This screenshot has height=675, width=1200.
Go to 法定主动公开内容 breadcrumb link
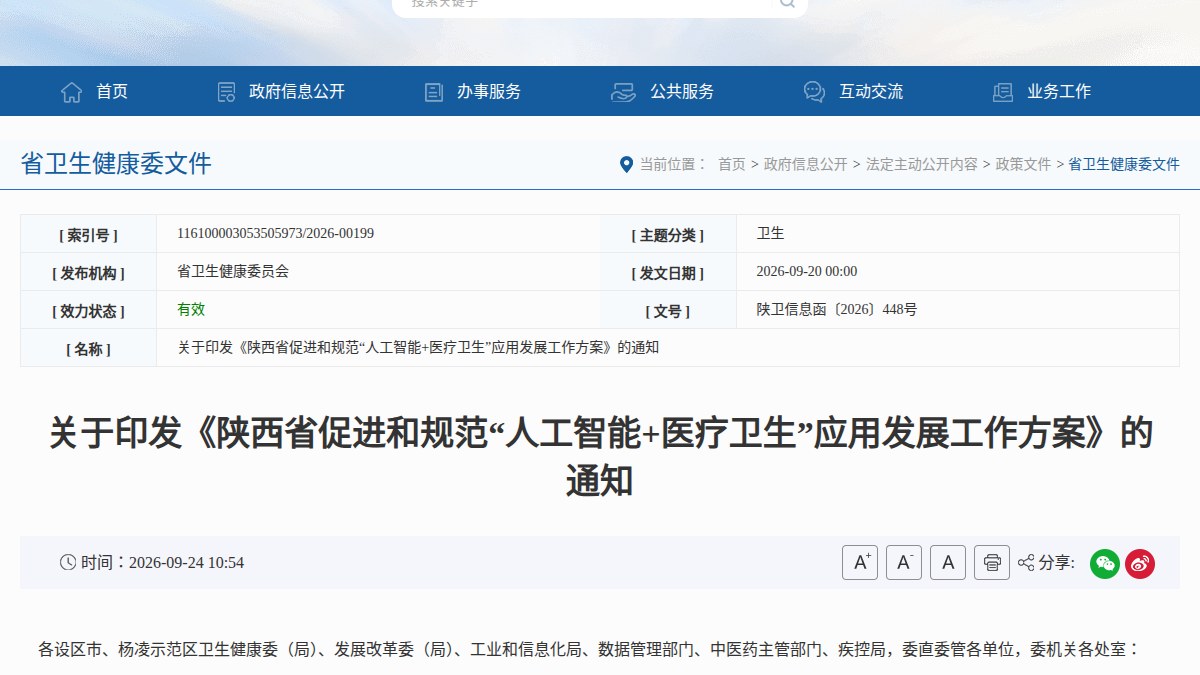tap(922, 164)
